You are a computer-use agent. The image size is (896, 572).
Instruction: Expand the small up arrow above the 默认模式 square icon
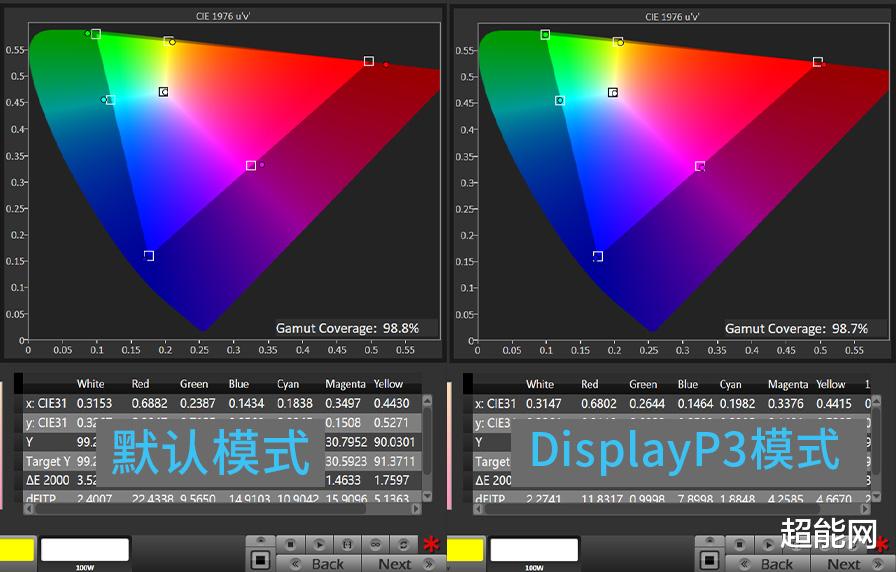pos(261,541)
